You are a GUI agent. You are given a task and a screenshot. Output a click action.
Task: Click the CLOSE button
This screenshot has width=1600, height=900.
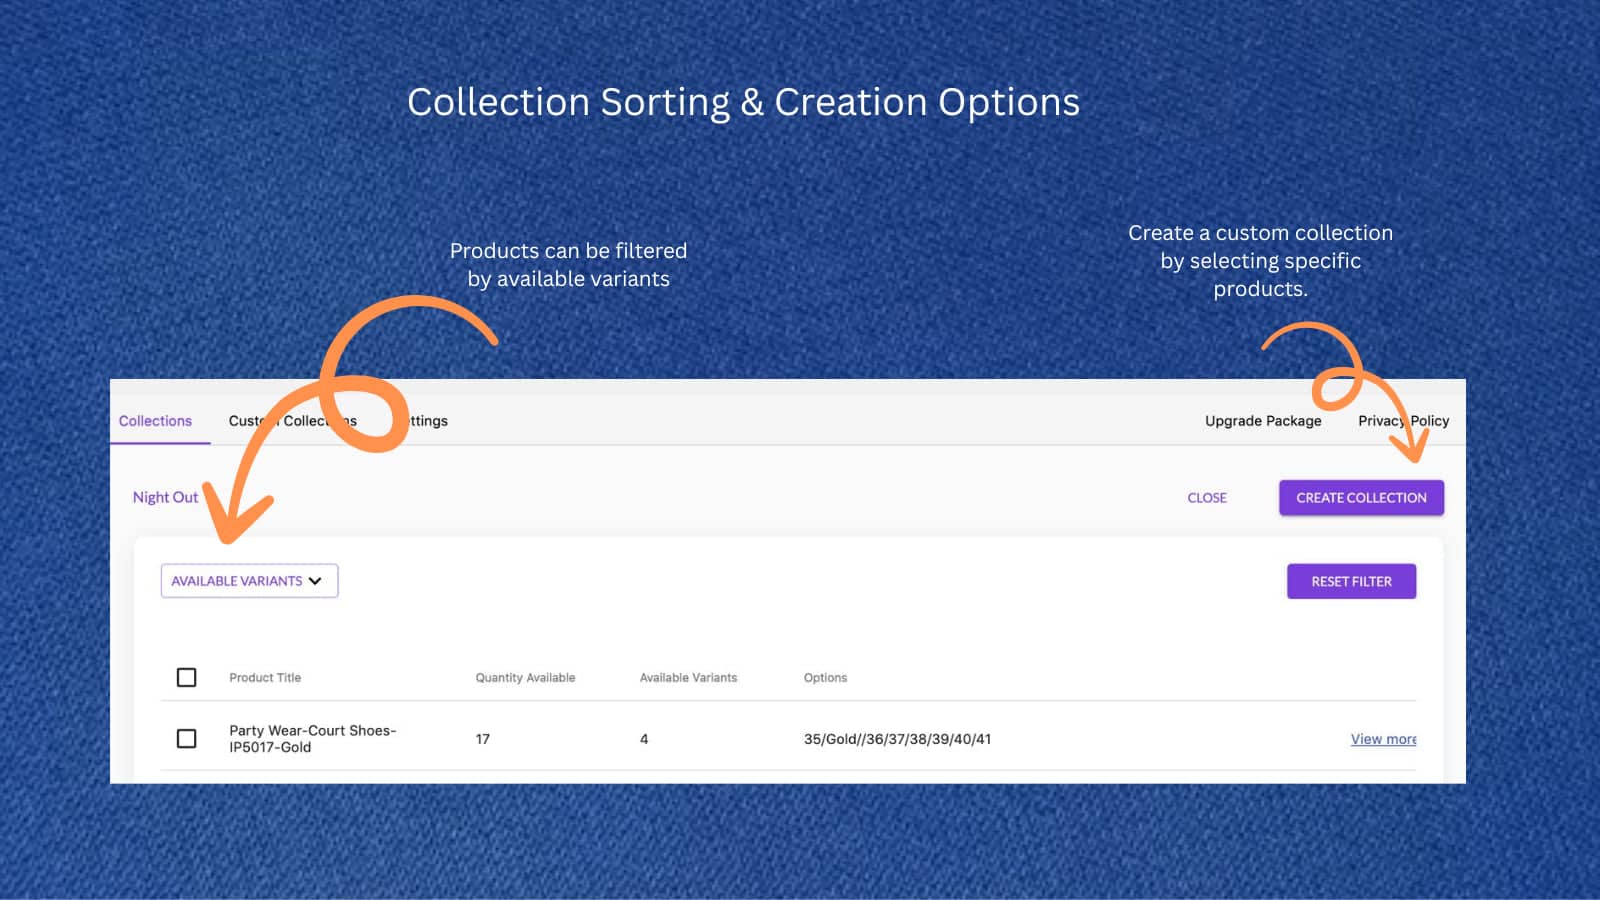pyautogui.click(x=1207, y=497)
